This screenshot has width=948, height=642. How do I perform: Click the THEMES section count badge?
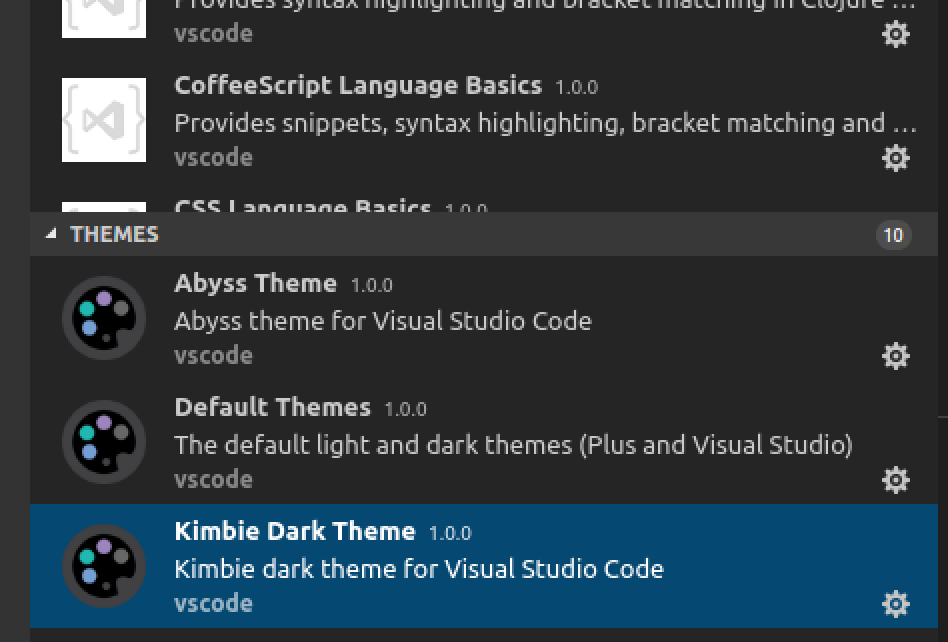[x=895, y=235]
